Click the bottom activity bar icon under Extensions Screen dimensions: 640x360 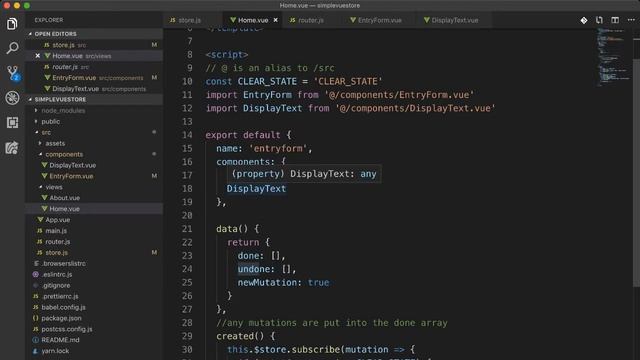(x=12, y=147)
